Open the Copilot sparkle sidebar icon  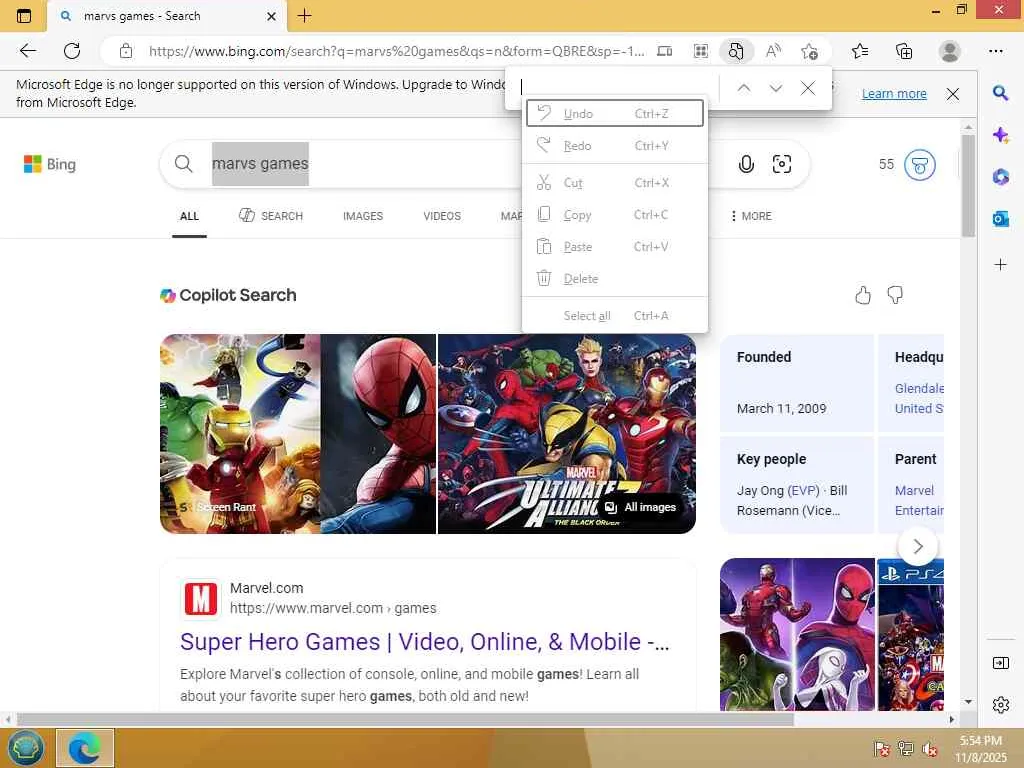[1000, 135]
